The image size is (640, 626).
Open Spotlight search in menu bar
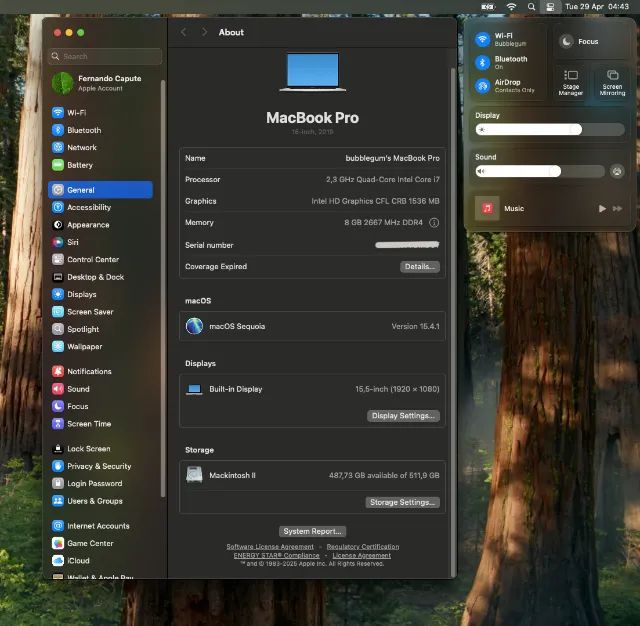pyautogui.click(x=531, y=7)
